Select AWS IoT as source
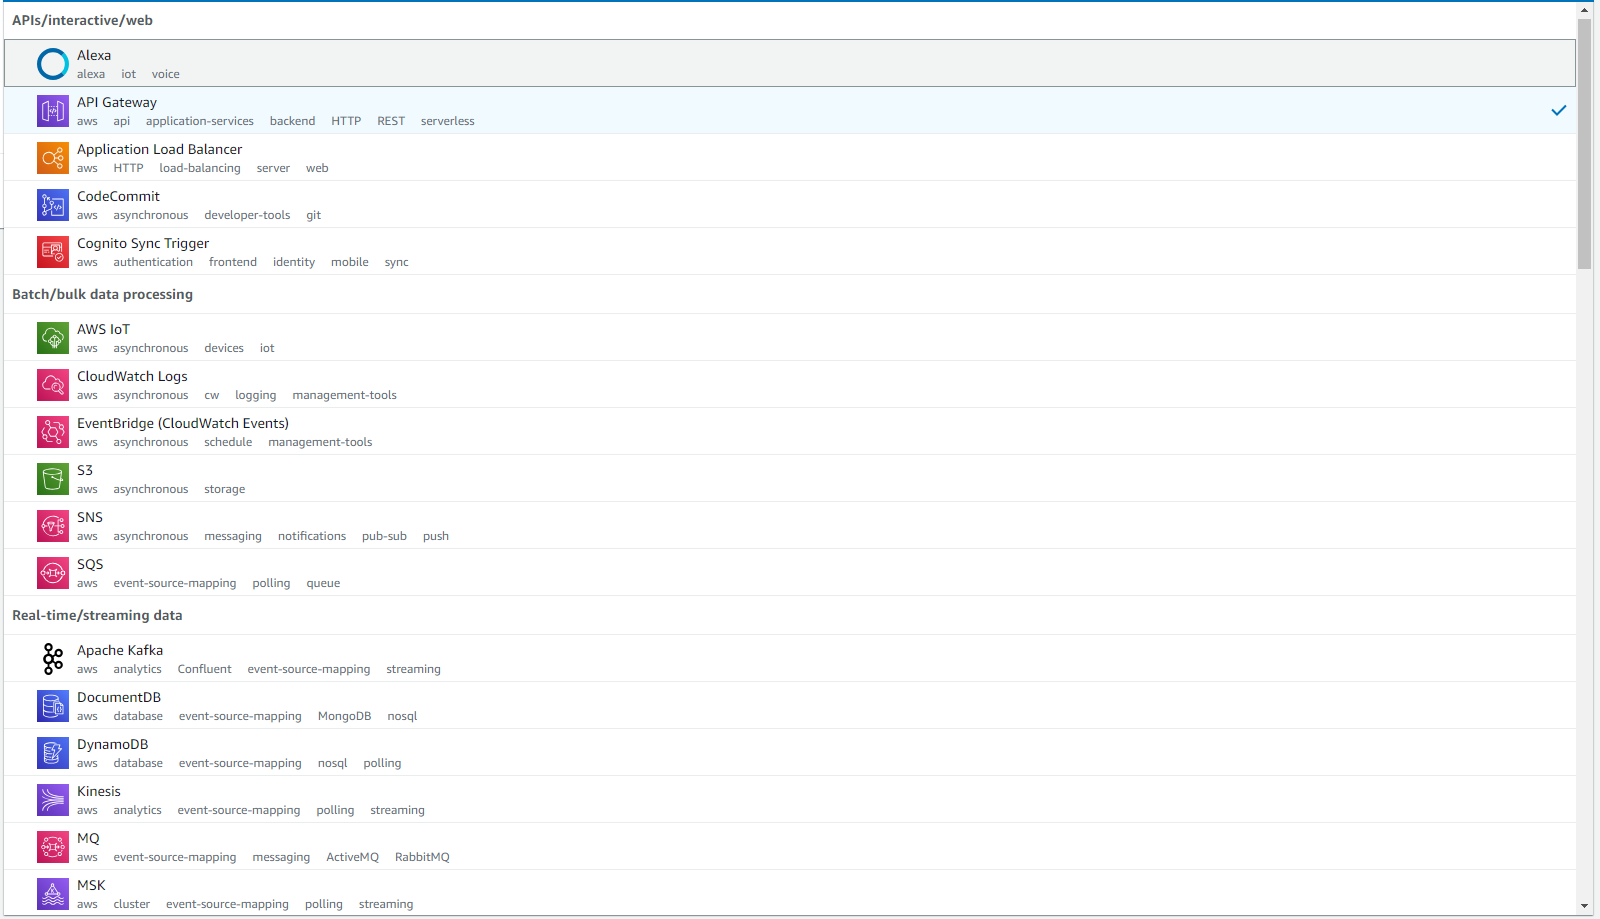The height and width of the screenshot is (919, 1600). (790, 338)
